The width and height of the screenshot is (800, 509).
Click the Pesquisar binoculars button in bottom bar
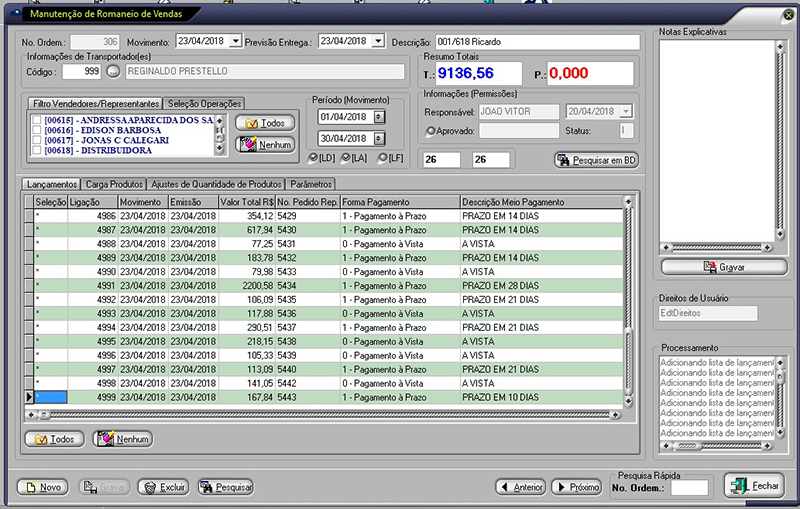pyautogui.click(x=225, y=487)
